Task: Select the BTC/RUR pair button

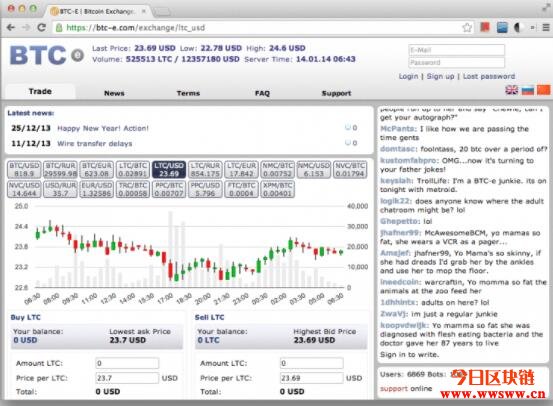Action: [61, 170]
